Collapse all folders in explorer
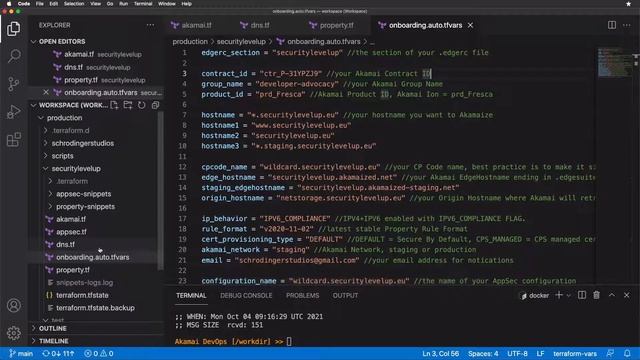The image size is (640, 360). click(x=155, y=105)
